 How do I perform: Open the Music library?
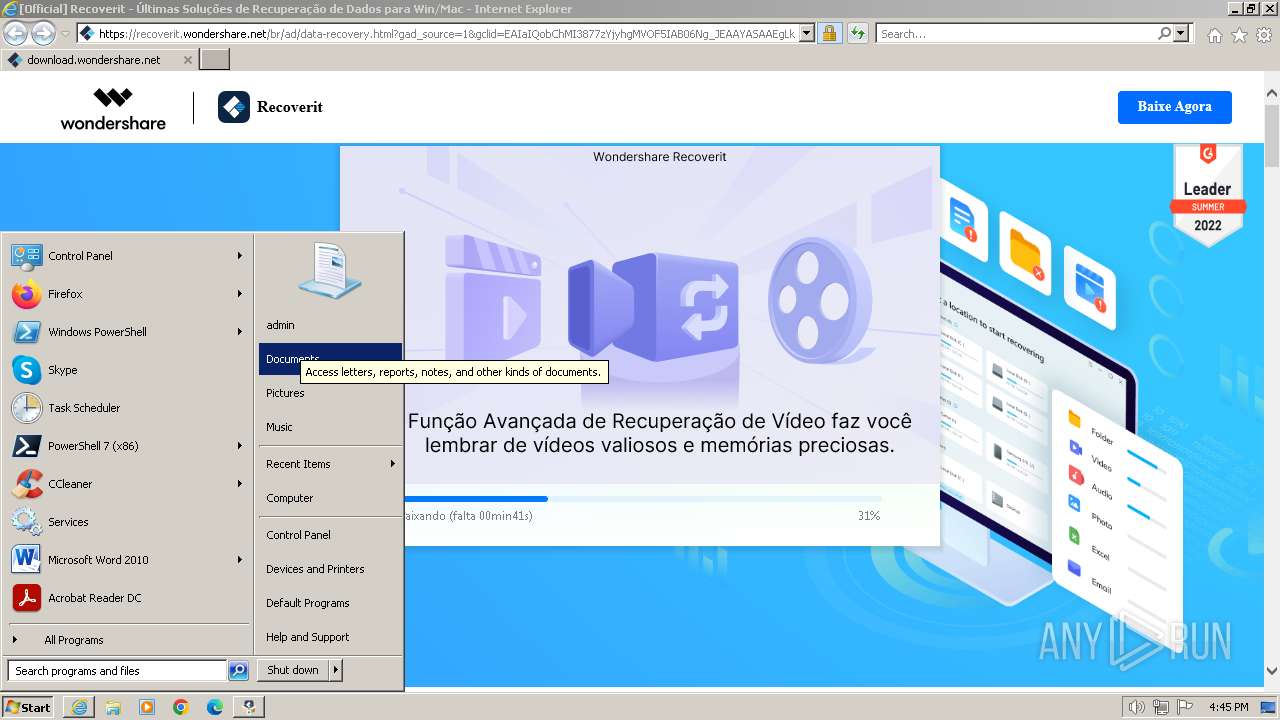pyautogui.click(x=330, y=427)
